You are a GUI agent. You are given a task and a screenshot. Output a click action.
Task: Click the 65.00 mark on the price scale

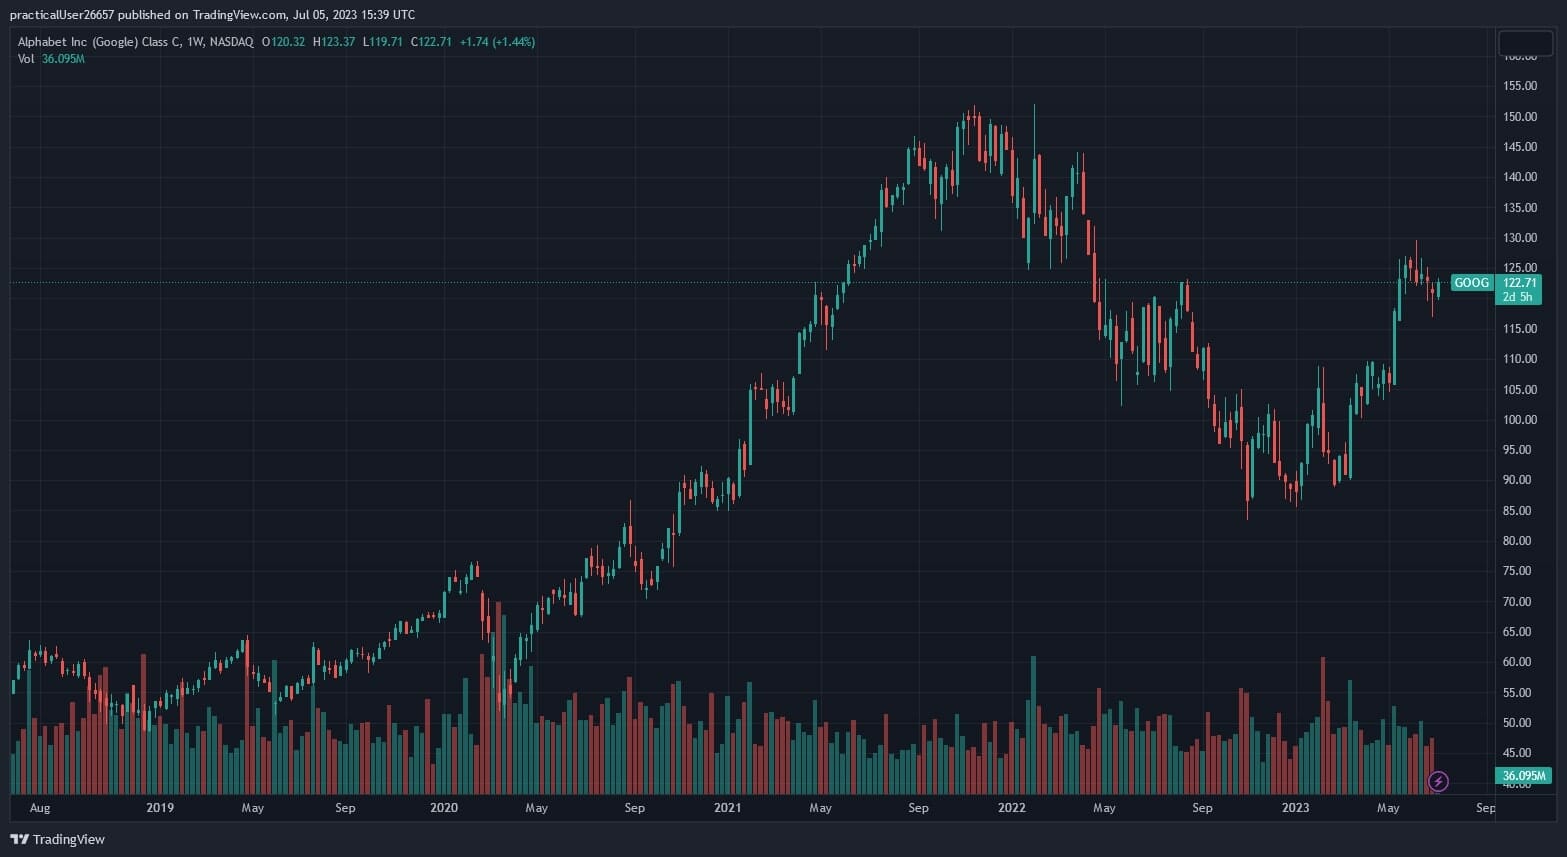[1520, 632]
